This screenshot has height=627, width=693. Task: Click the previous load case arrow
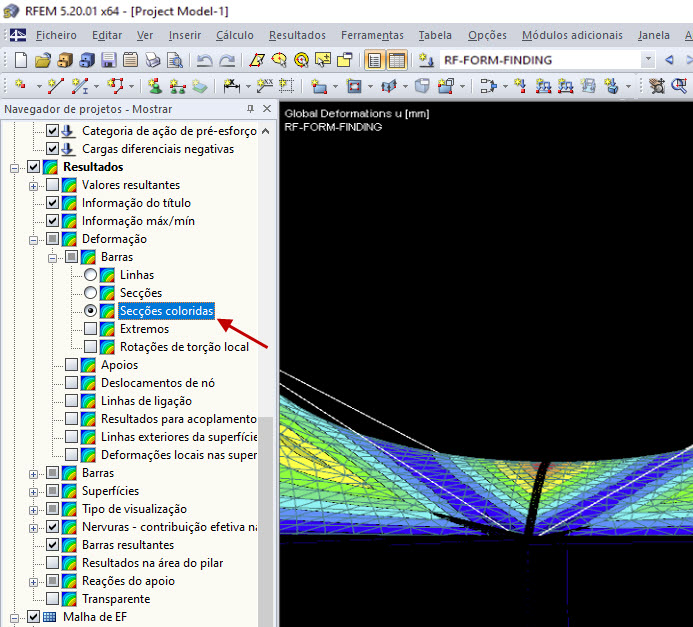[x=669, y=60]
